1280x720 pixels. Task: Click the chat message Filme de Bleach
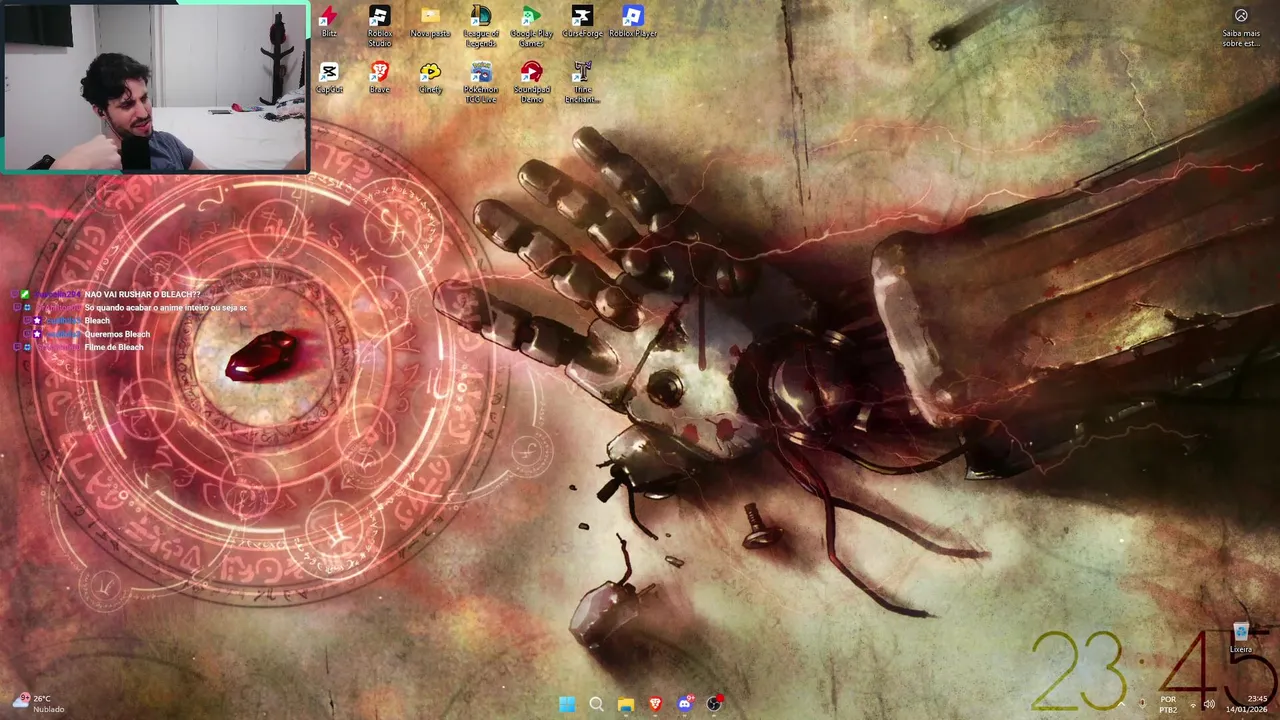(x=114, y=347)
